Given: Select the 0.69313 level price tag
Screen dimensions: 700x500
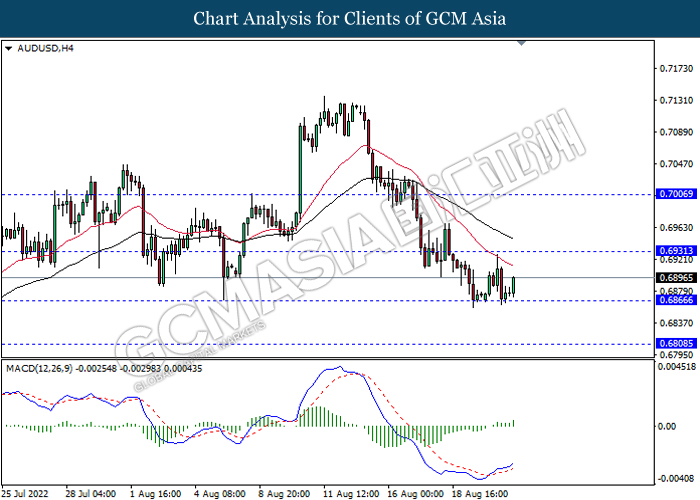Looking at the screenshot, I should (676, 250).
